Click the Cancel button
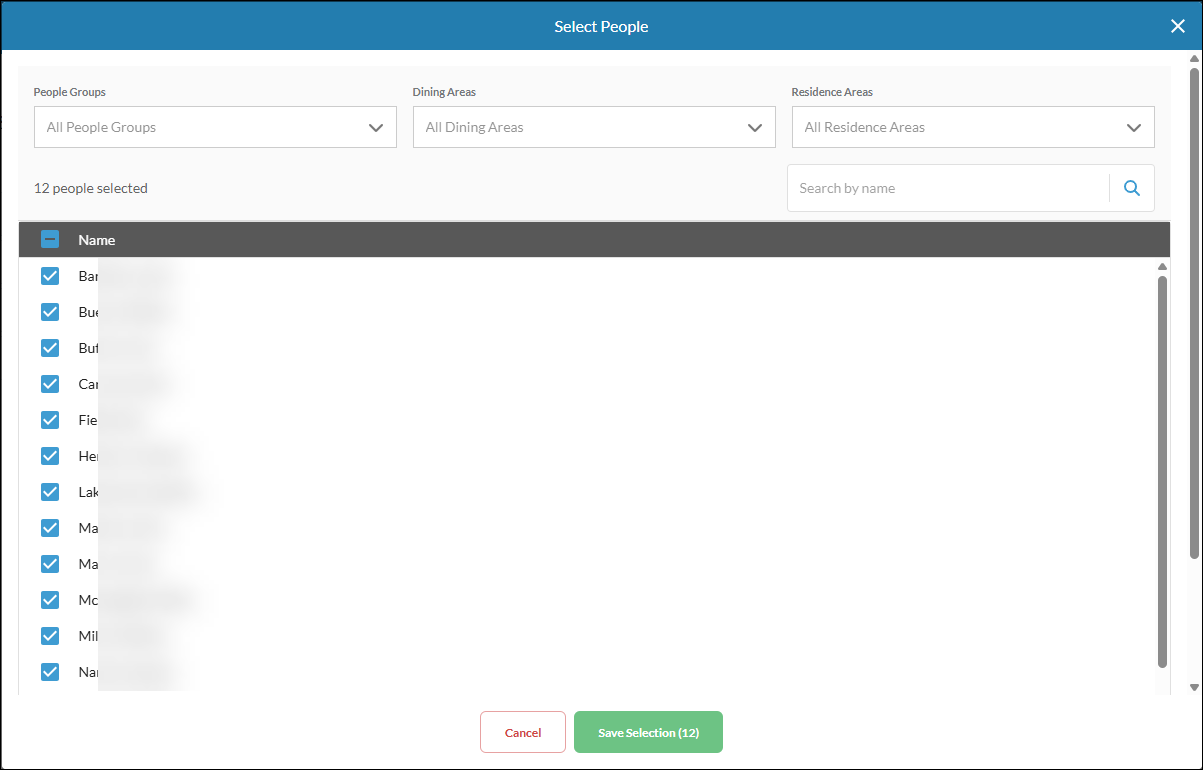This screenshot has width=1203, height=770. tap(523, 732)
